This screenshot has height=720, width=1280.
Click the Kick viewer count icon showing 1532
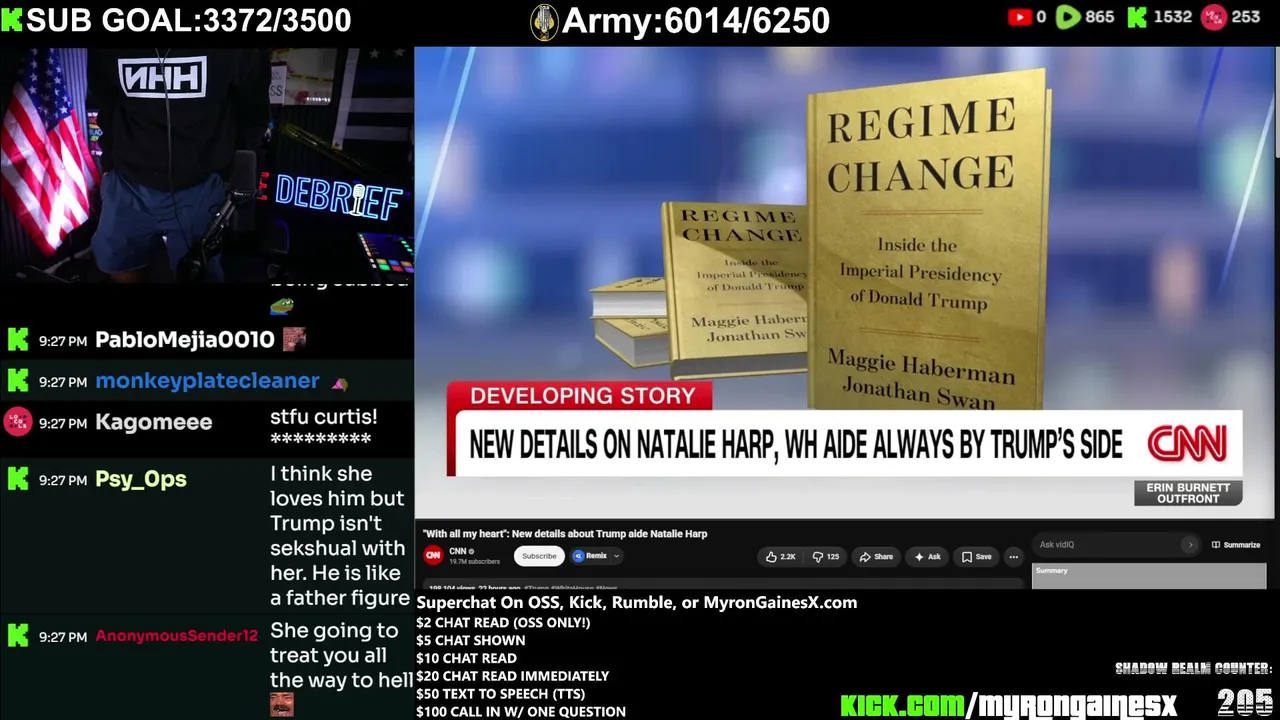click(x=1137, y=17)
